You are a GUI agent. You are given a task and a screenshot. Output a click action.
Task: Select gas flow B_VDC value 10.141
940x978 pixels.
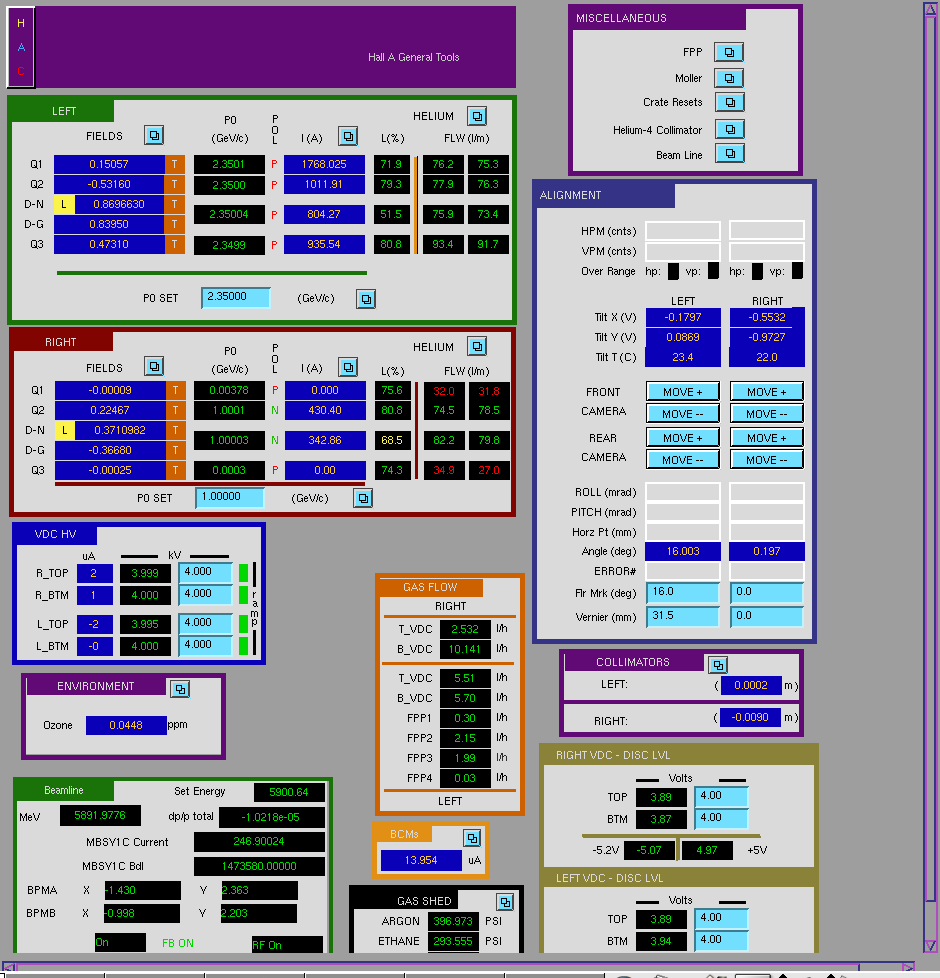[x=465, y=649]
